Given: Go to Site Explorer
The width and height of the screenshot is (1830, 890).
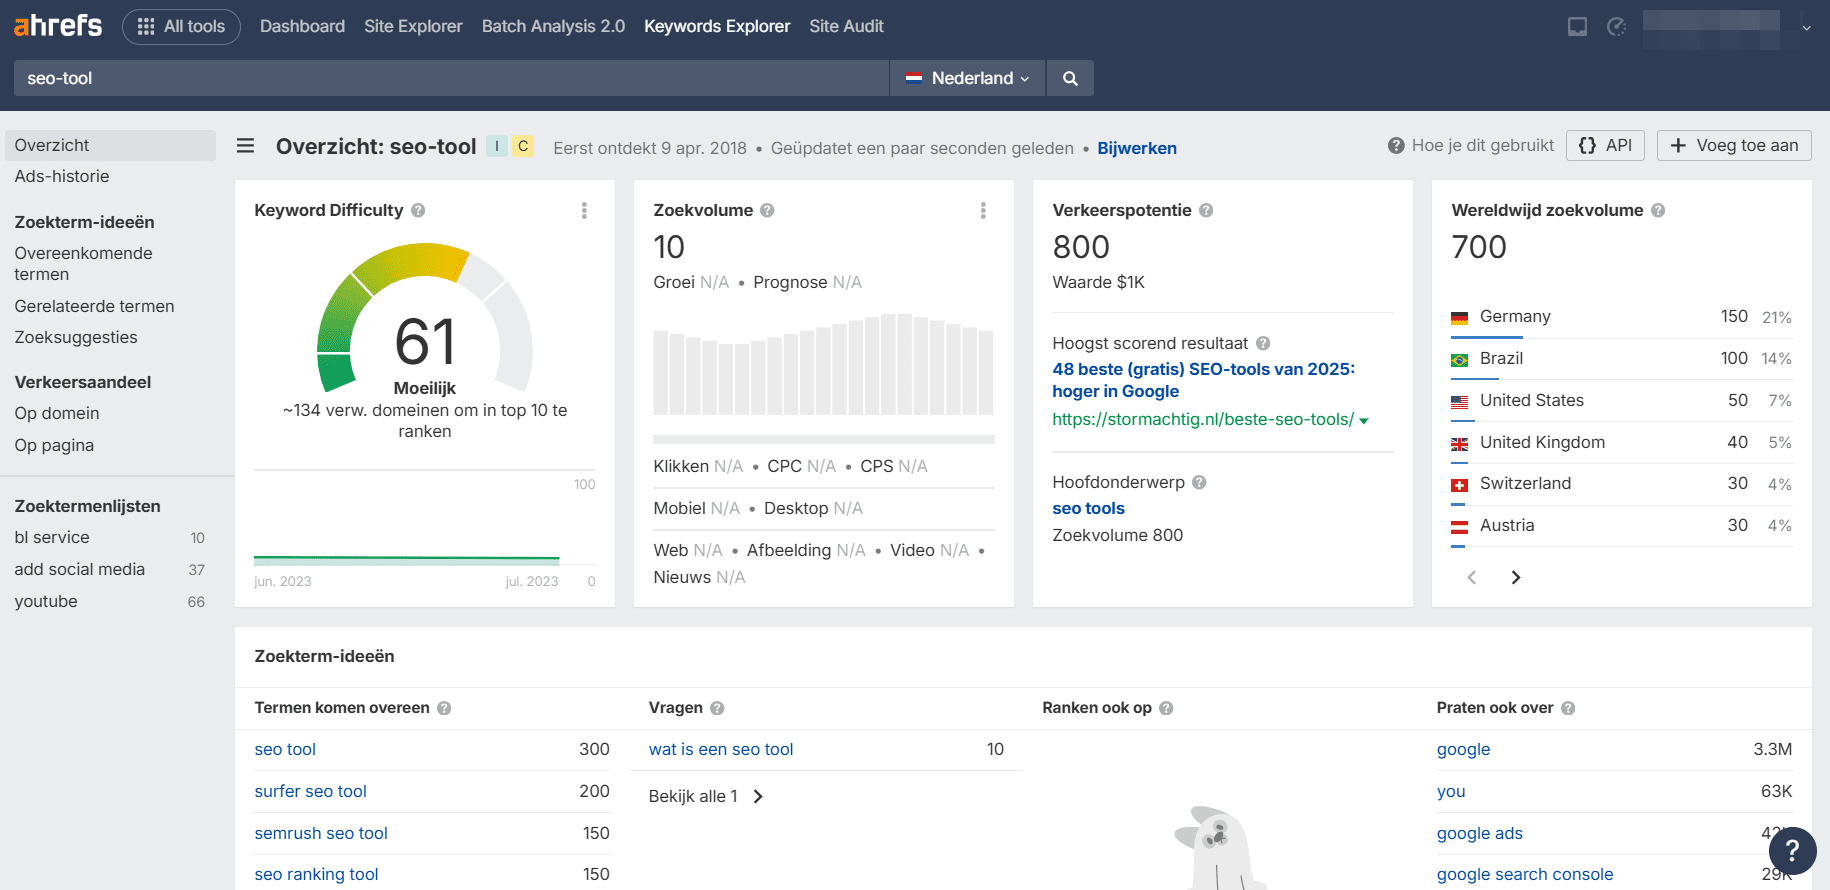Looking at the screenshot, I should tap(413, 26).
